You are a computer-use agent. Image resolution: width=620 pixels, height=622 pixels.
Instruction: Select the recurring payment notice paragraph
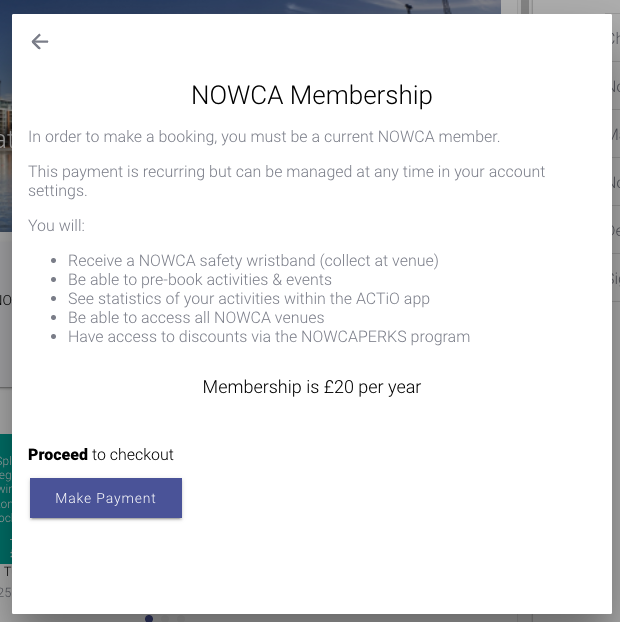pos(286,181)
